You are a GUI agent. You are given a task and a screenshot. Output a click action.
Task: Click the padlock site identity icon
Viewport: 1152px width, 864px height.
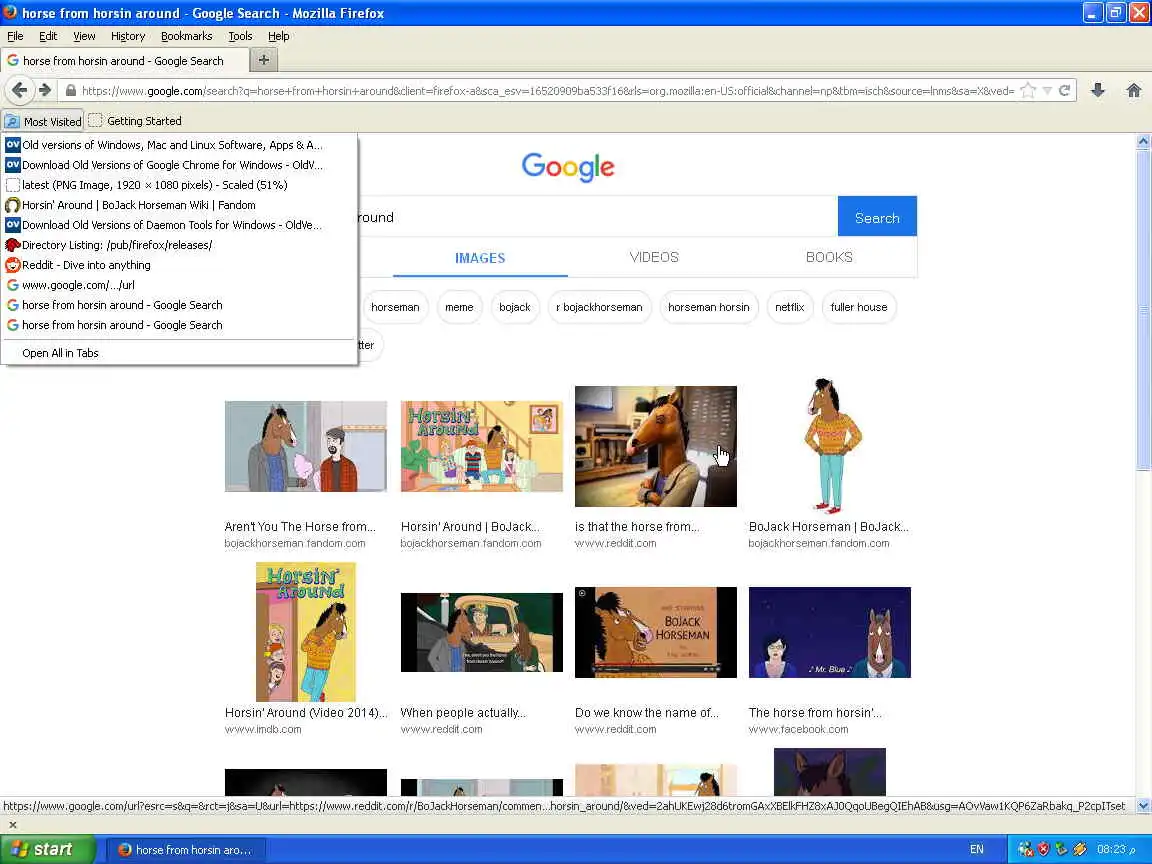tap(71, 90)
